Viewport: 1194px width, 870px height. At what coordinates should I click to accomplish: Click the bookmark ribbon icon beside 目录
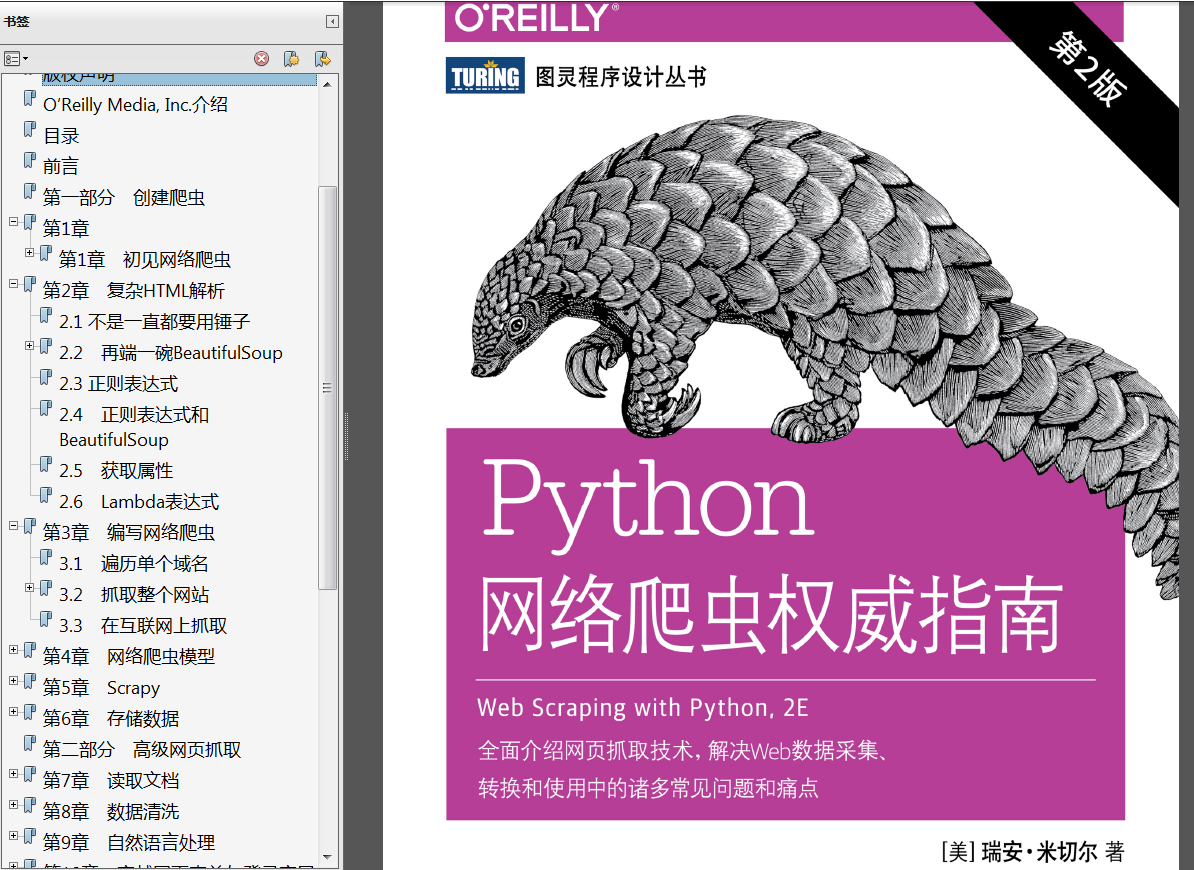coord(30,129)
